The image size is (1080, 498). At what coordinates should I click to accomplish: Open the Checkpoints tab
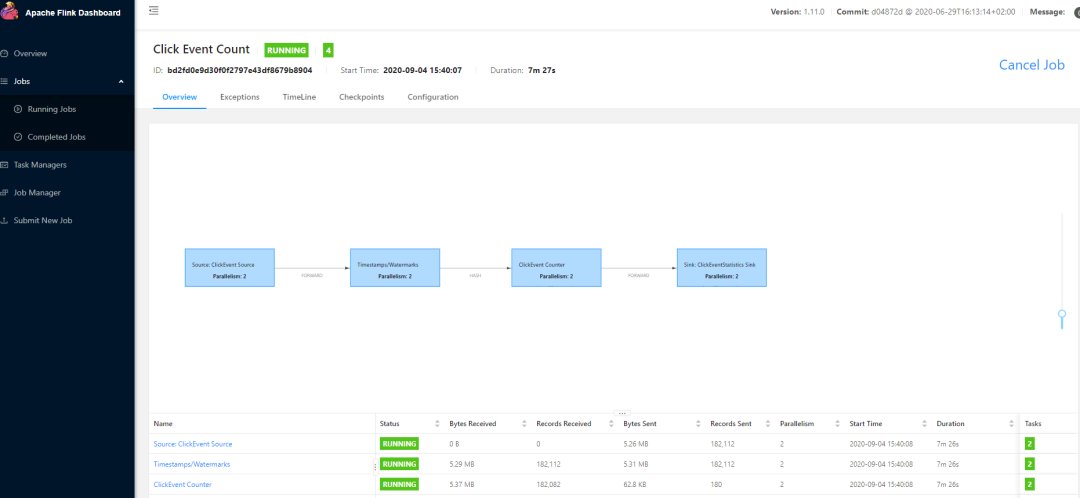point(361,97)
